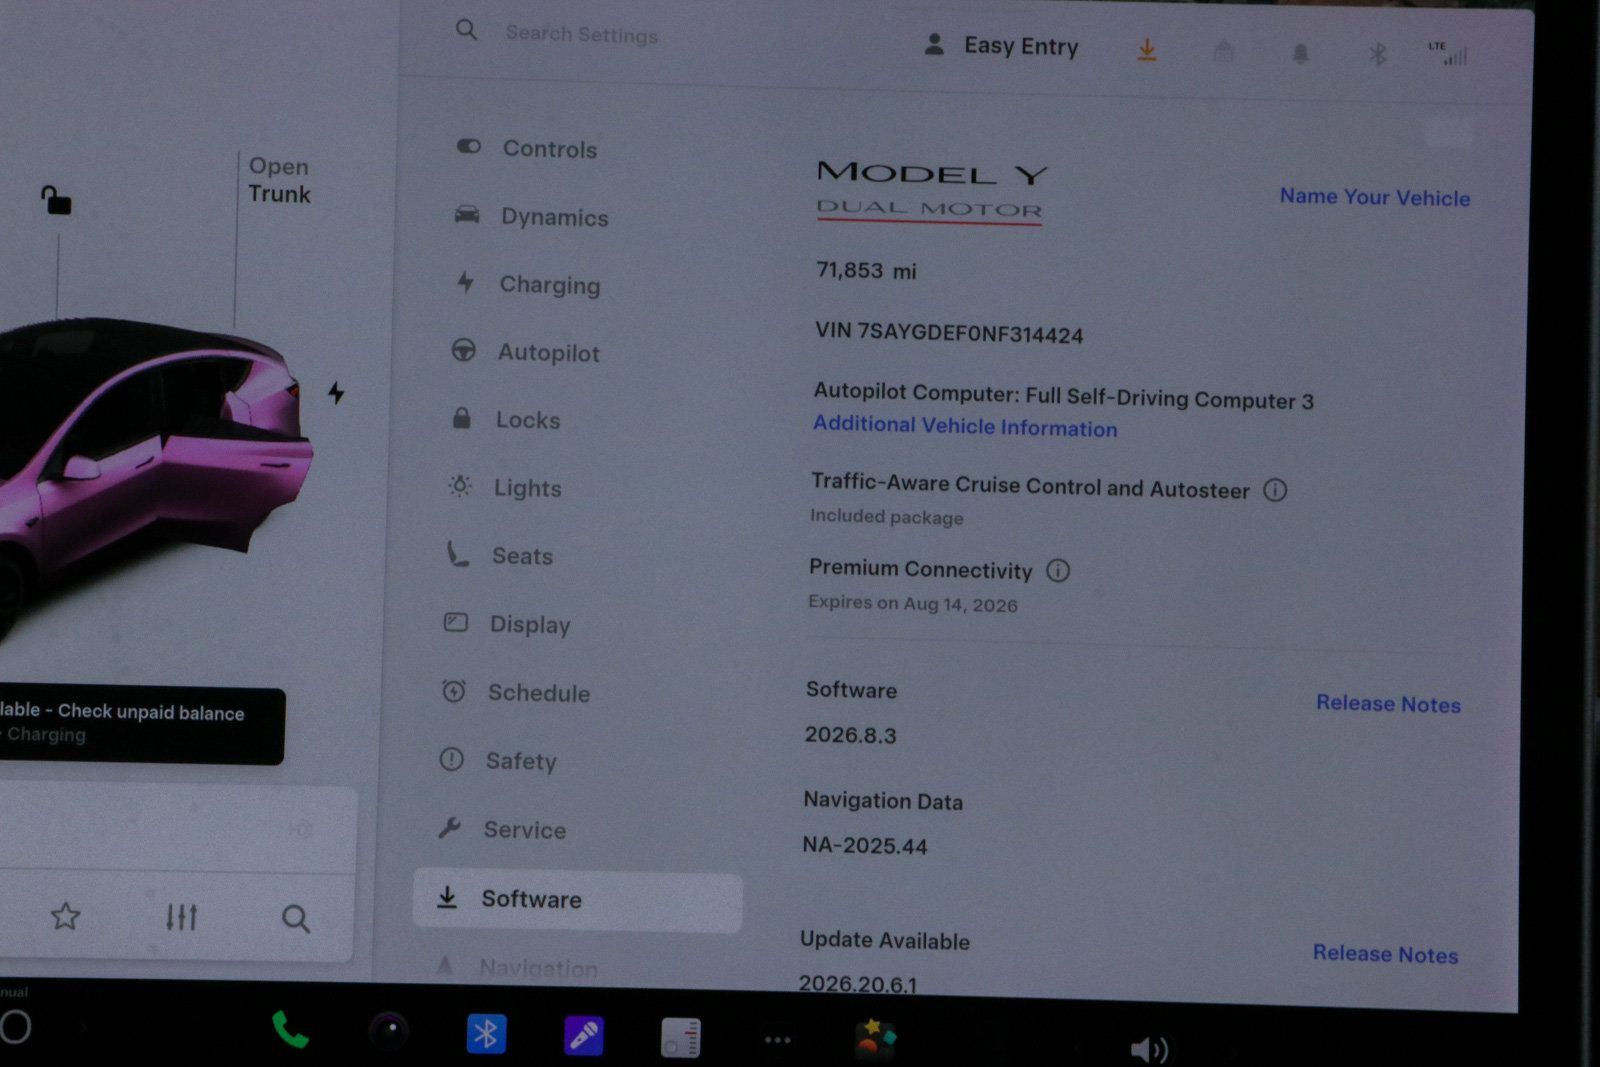
Task: Launch the purple microphone karaoke app
Action: [583, 1035]
